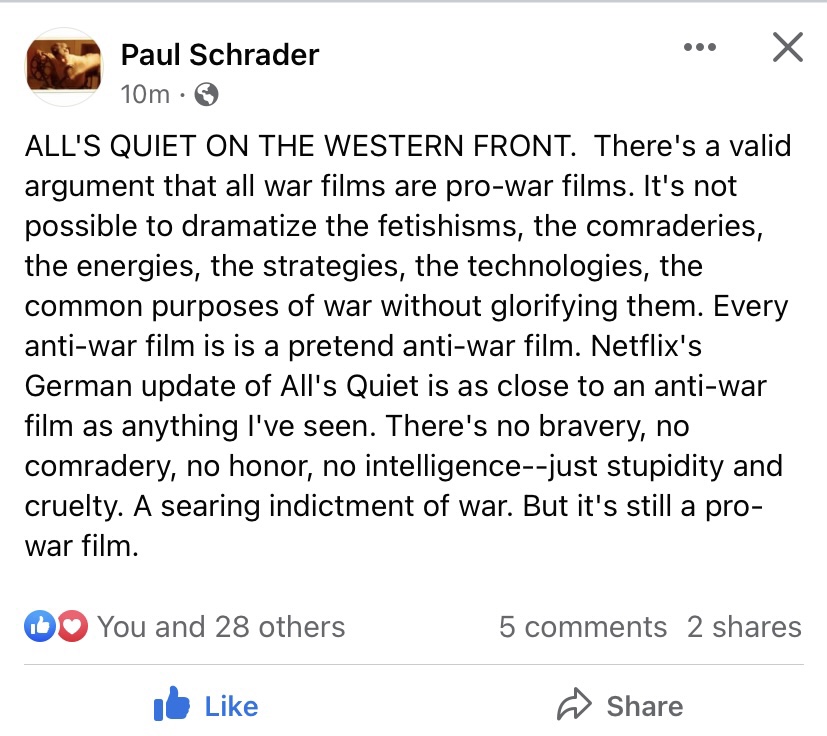This screenshot has height=736, width=827.
Task: Click the "10m" post timestamp
Action: click(x=144, y=95)
